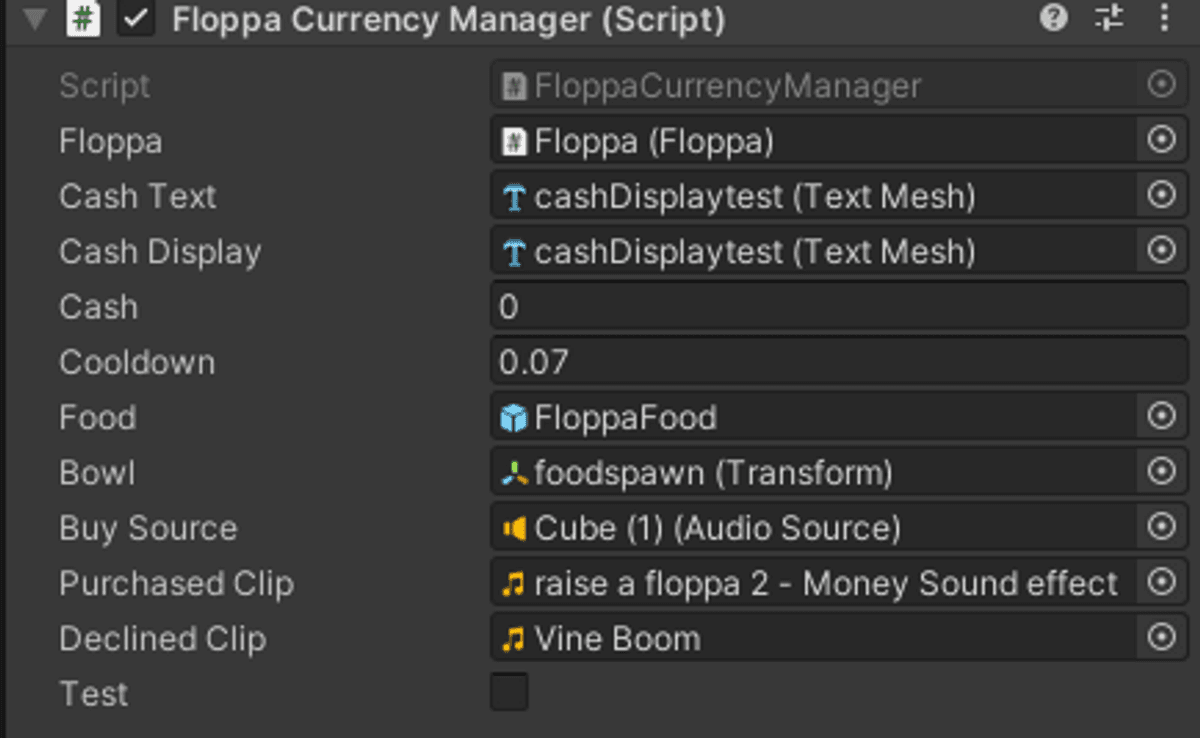This screenshot has width=1200, height=738.
Task: Disable the Floppa Currency Manager component checkbox
Action: (136, 19)
